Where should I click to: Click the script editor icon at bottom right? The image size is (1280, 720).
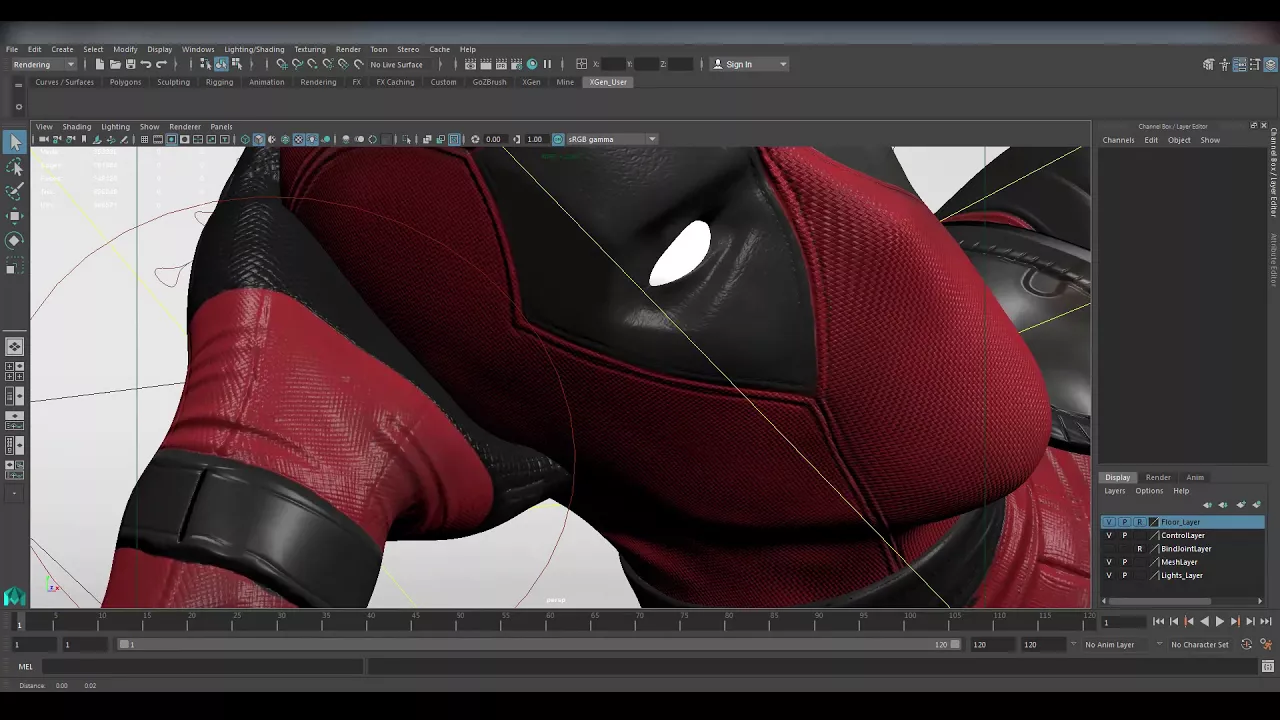pyautogui.click(x=1267, y=667)
